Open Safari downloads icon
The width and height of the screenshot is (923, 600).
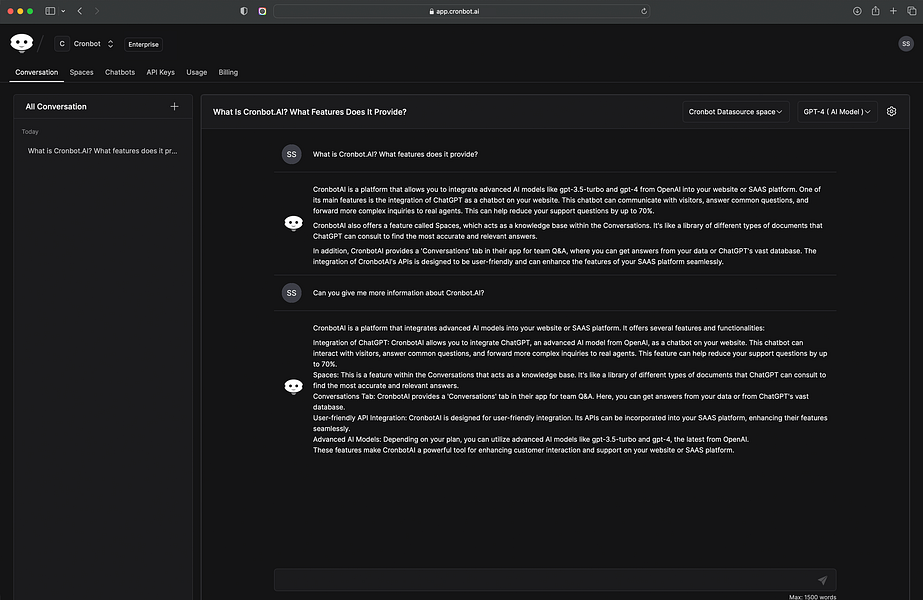coord(857,11)
